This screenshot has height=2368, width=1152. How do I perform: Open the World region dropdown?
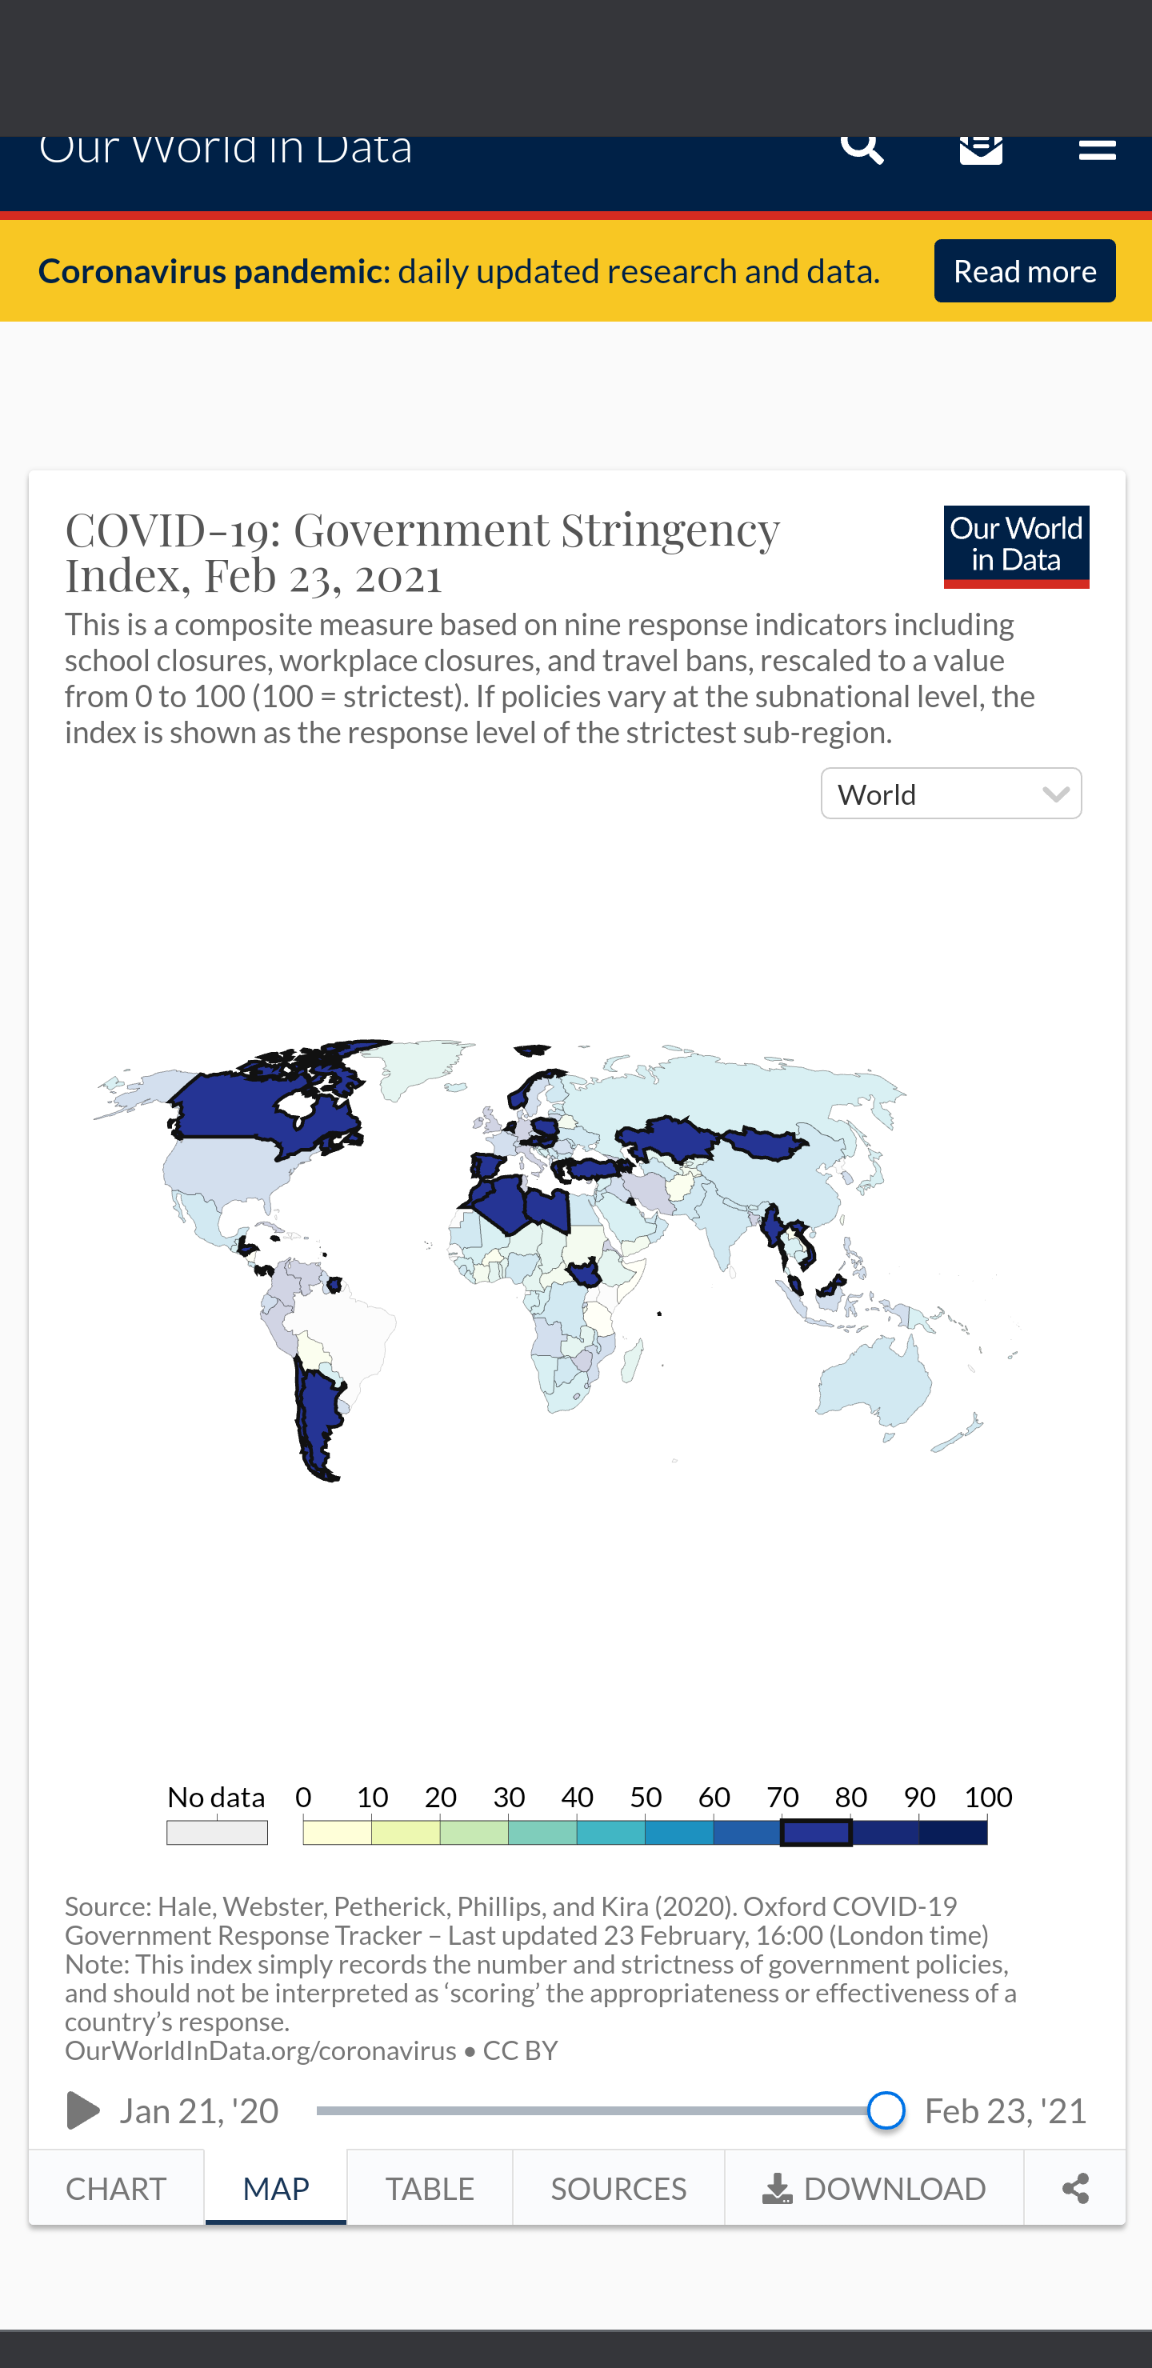coord(951,794)
